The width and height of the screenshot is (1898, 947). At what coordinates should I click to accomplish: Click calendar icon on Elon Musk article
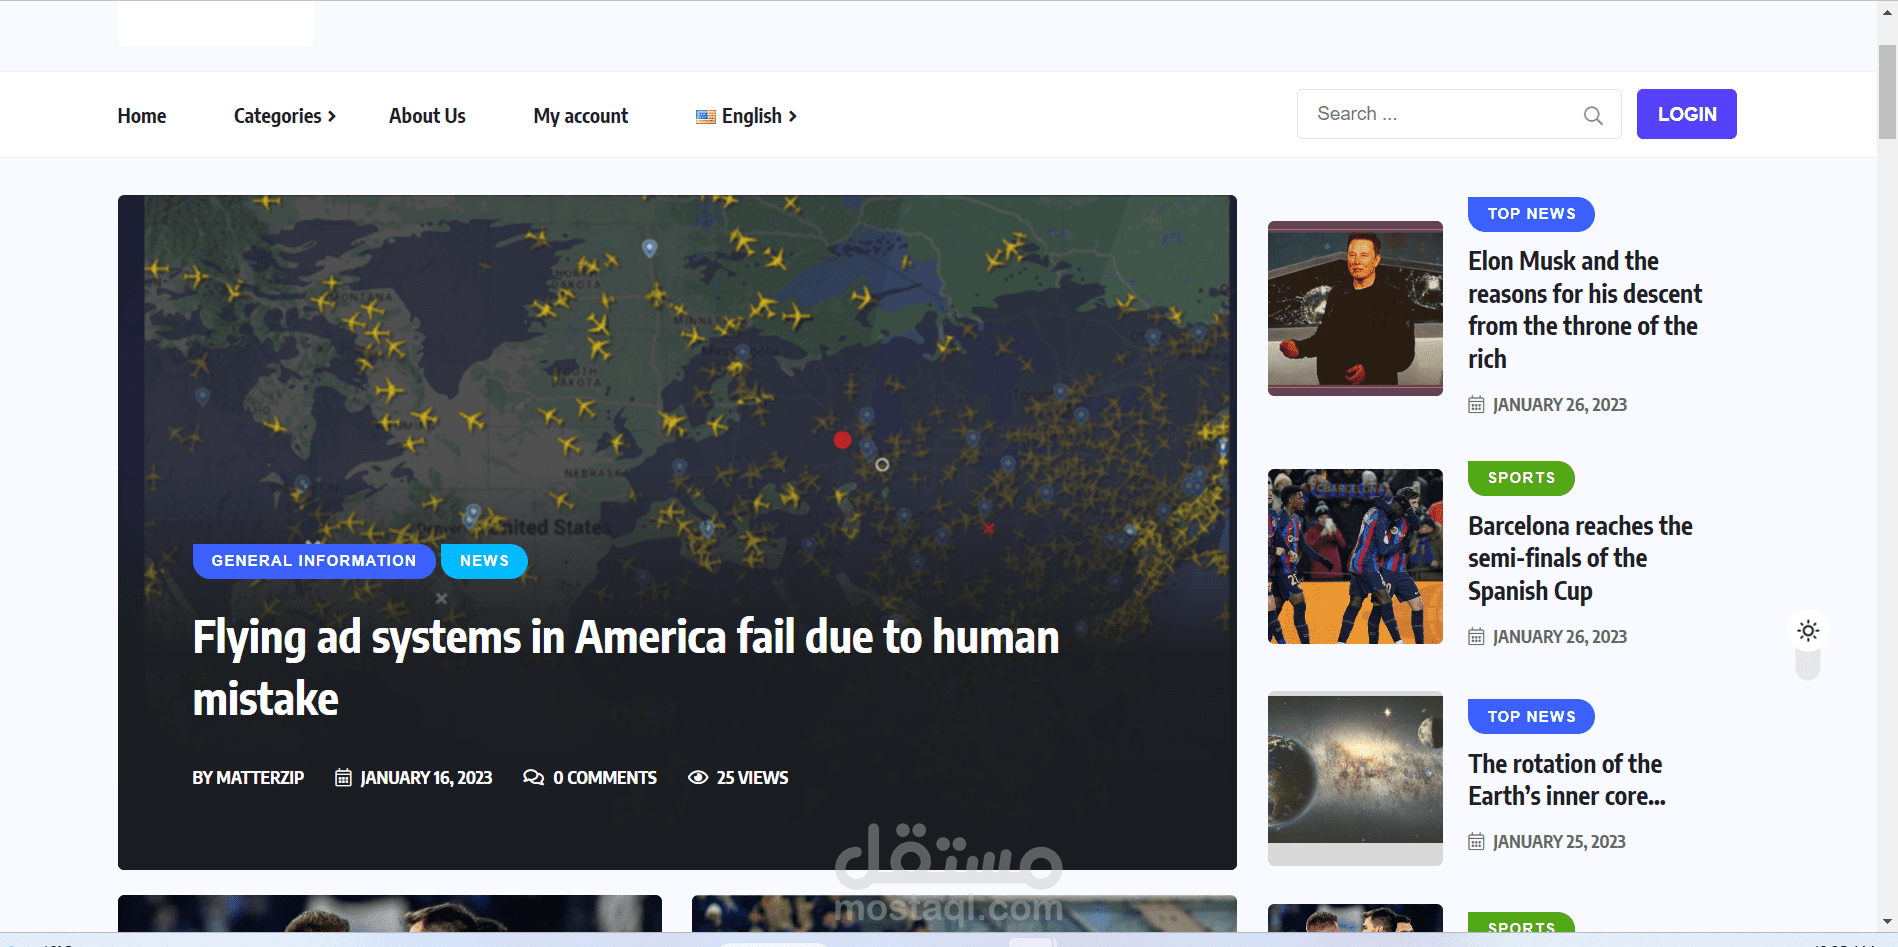click(x=1476, y=405)
